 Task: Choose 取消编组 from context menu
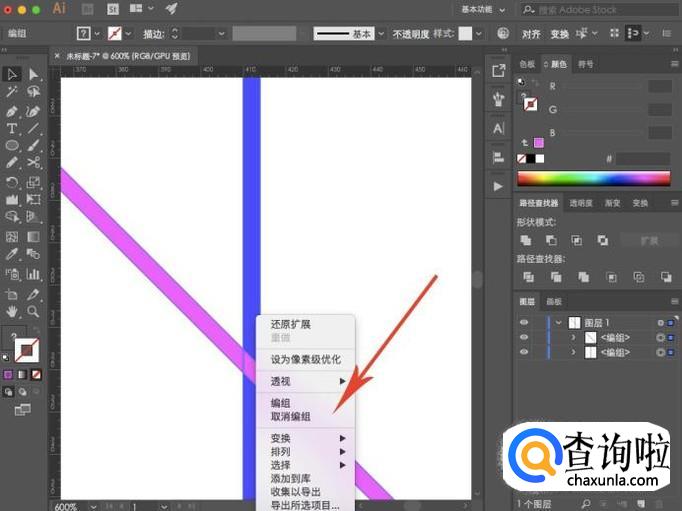click(x=290, y=417)
